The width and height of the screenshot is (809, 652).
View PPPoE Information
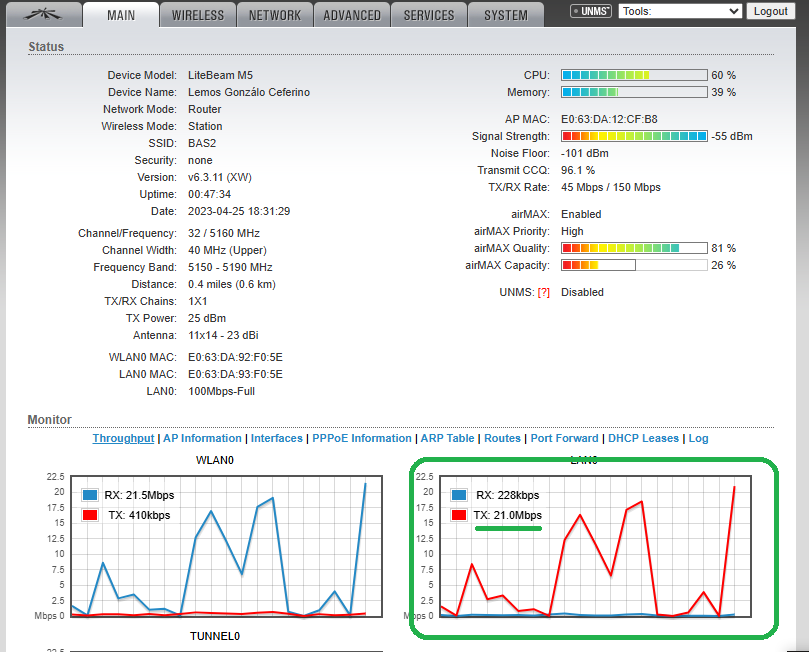(362, 438)
